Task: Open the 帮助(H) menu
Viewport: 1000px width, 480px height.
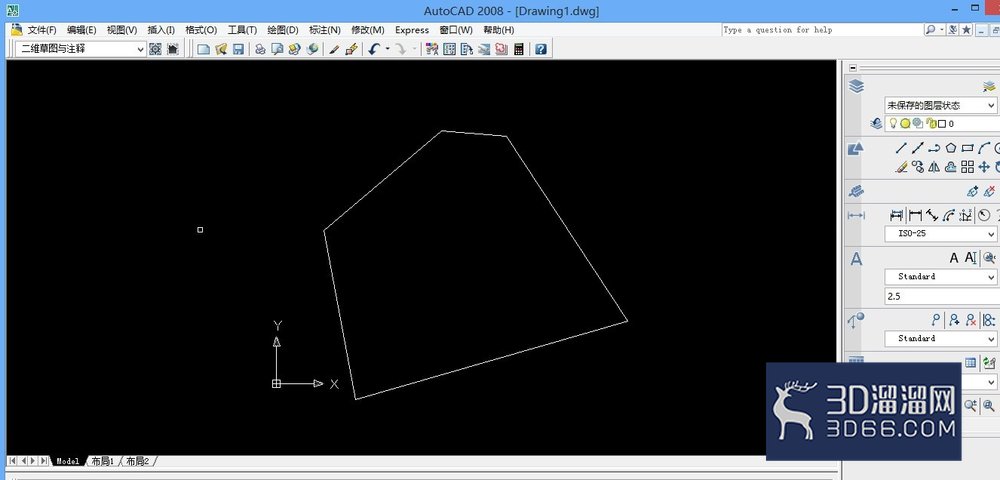Action: pyautogui.click(x=499, y=30)
